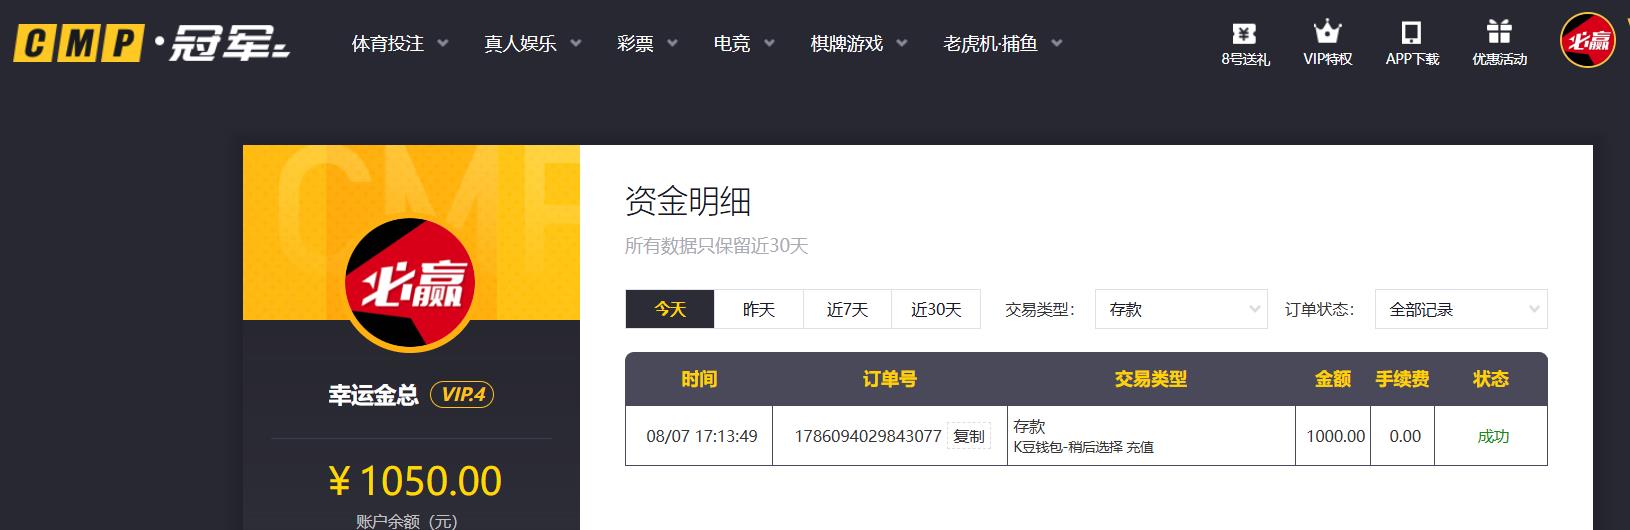Click the fee cell 0.00

[x=1405, y=436]
